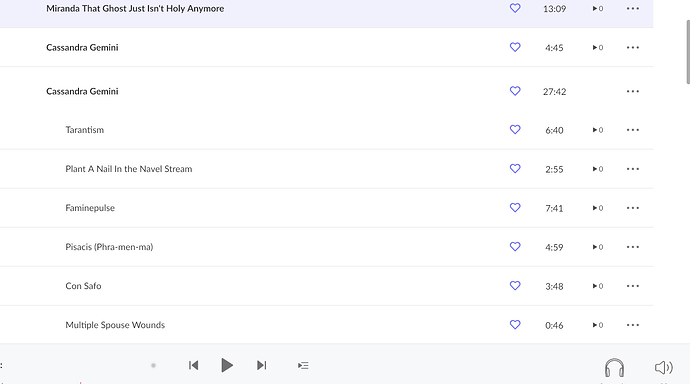The image size is (690, 384).
Task: Start playback with the play button
Action: click(x=227, y=365)
